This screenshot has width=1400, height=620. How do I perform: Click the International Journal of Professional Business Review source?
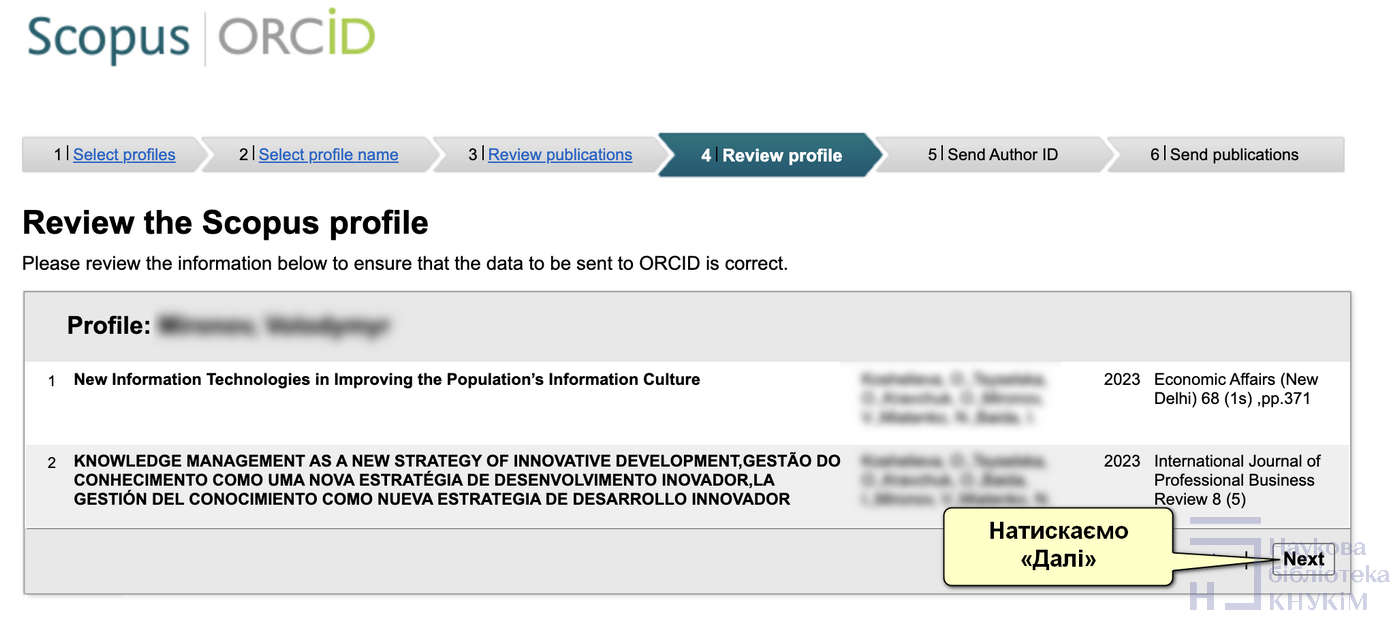point(1237,480)
